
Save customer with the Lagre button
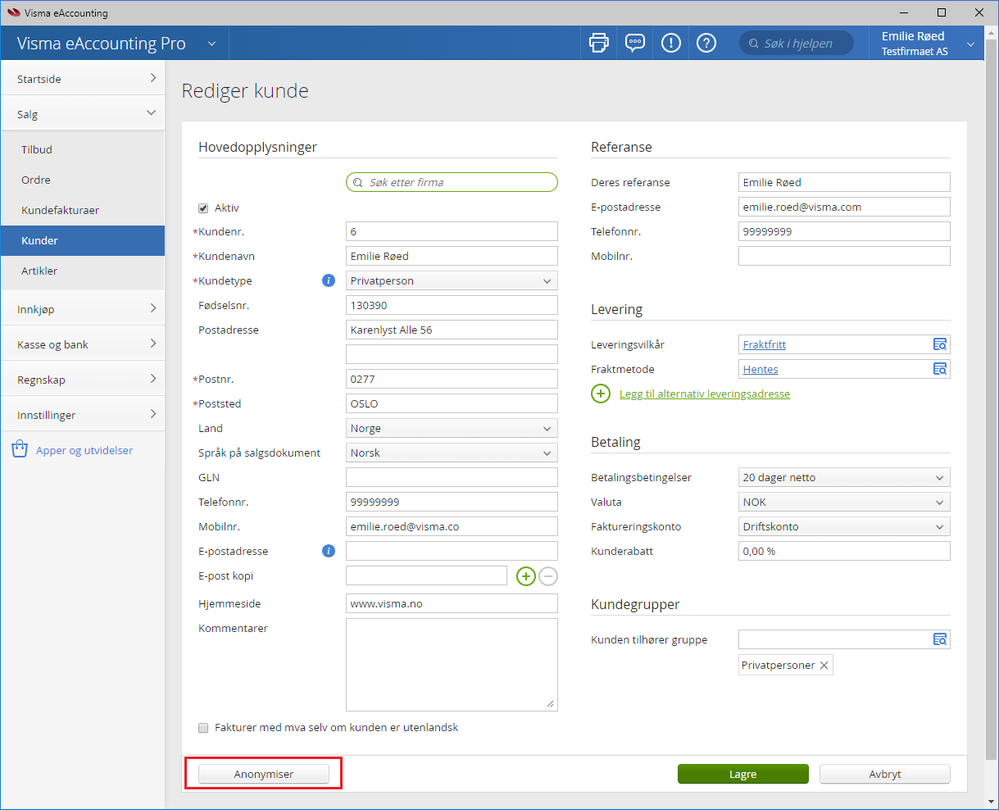click(x=742, y=774)
